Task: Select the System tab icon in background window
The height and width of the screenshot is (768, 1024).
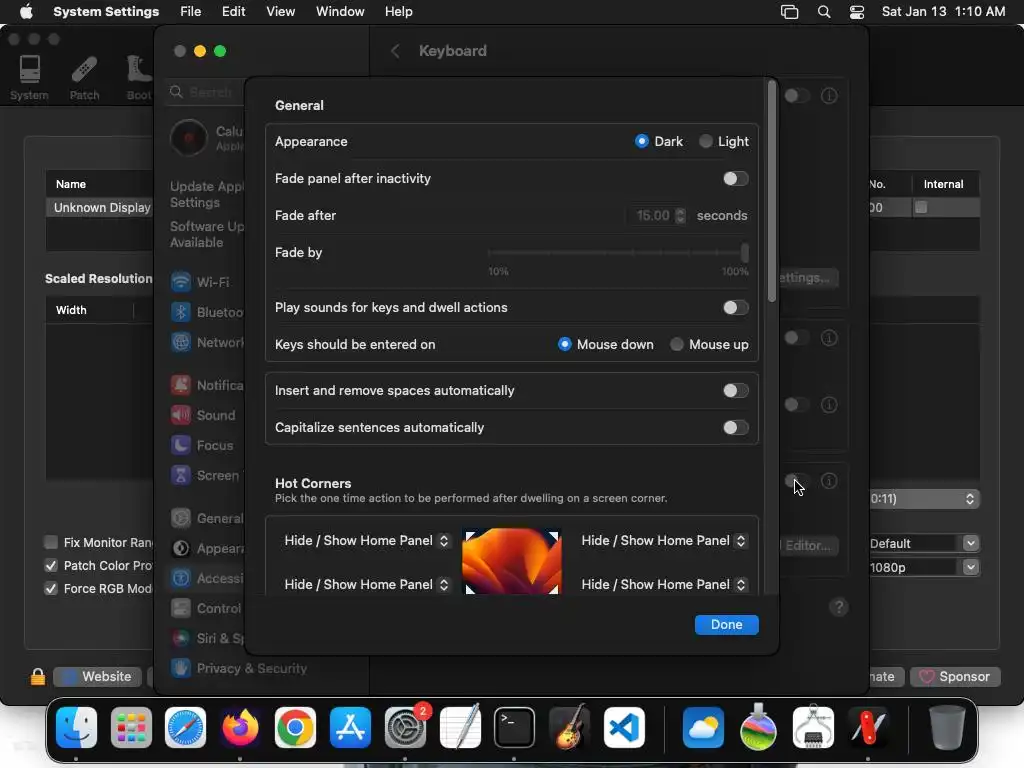Action: click(x=29, y=77)
